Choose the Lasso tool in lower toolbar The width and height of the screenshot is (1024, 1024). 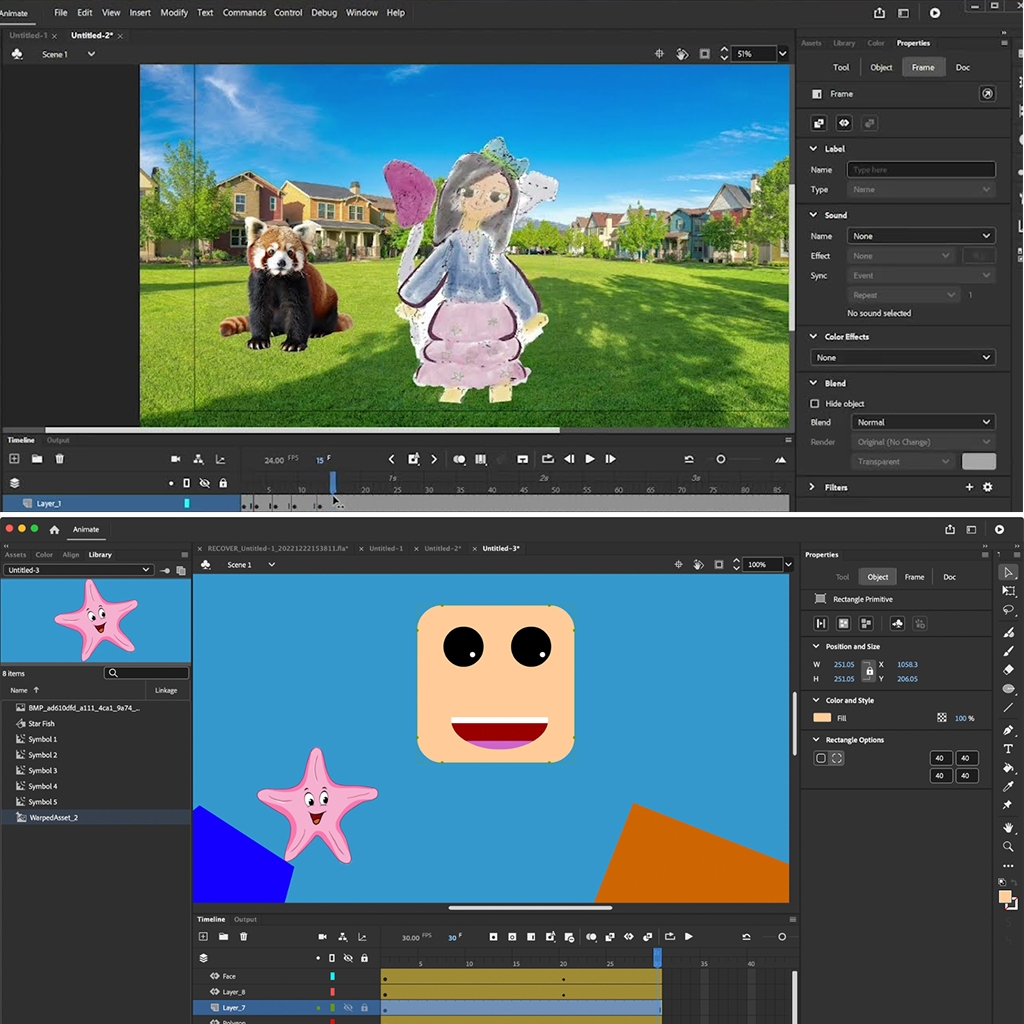tap(1008, 610)
